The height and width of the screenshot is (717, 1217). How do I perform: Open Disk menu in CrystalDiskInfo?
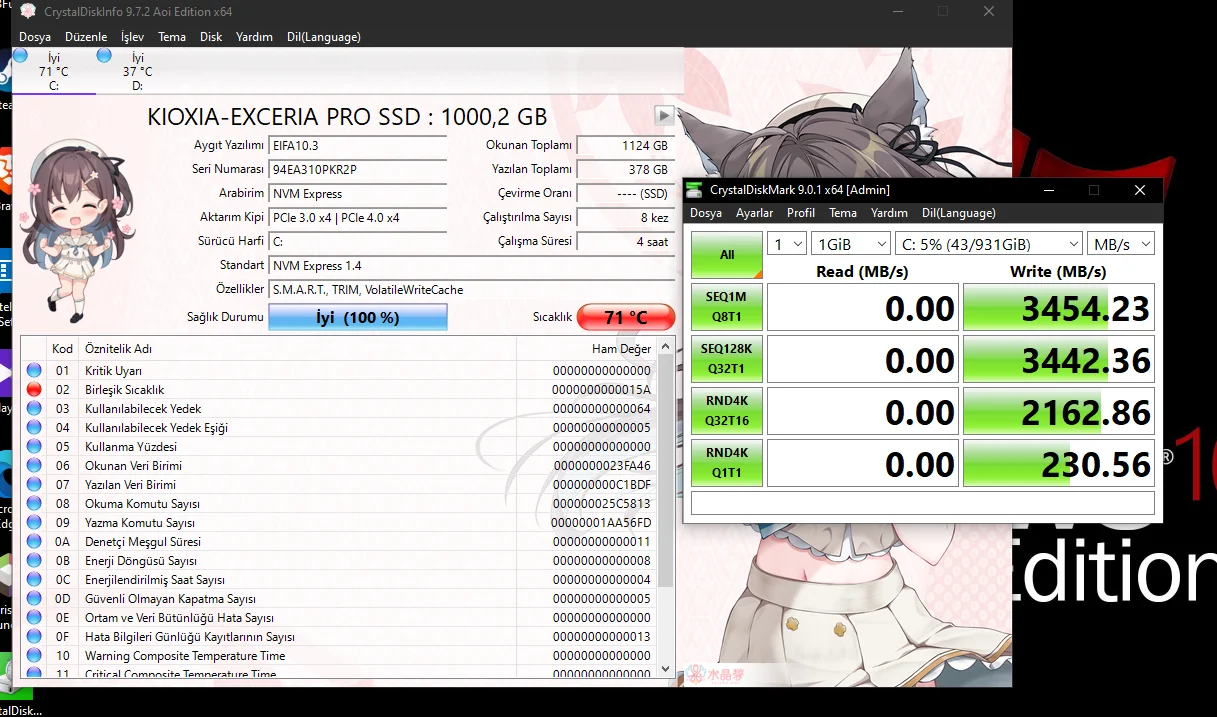(211, 37)
